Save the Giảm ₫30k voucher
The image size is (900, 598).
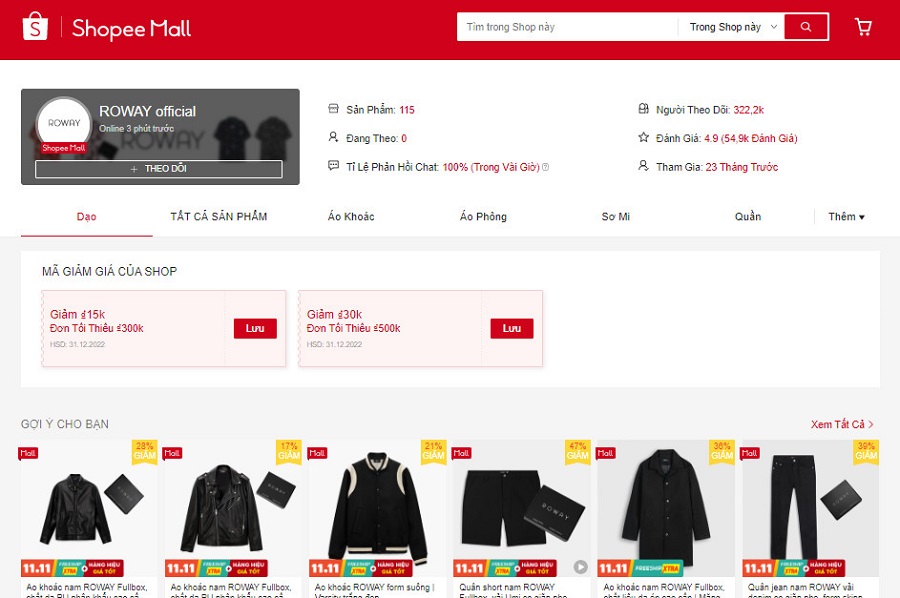click(511, 328)
